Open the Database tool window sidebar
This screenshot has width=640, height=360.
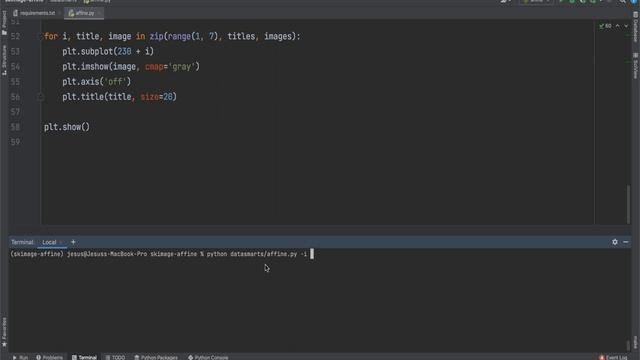coord(636,27)
